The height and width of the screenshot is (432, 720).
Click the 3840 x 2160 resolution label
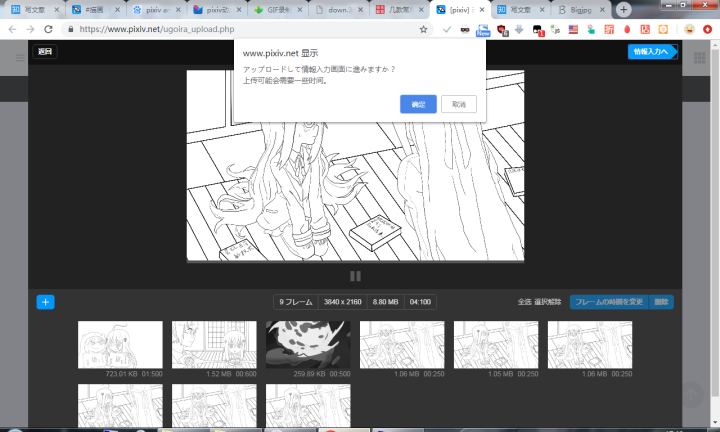(x=343, y=302)
